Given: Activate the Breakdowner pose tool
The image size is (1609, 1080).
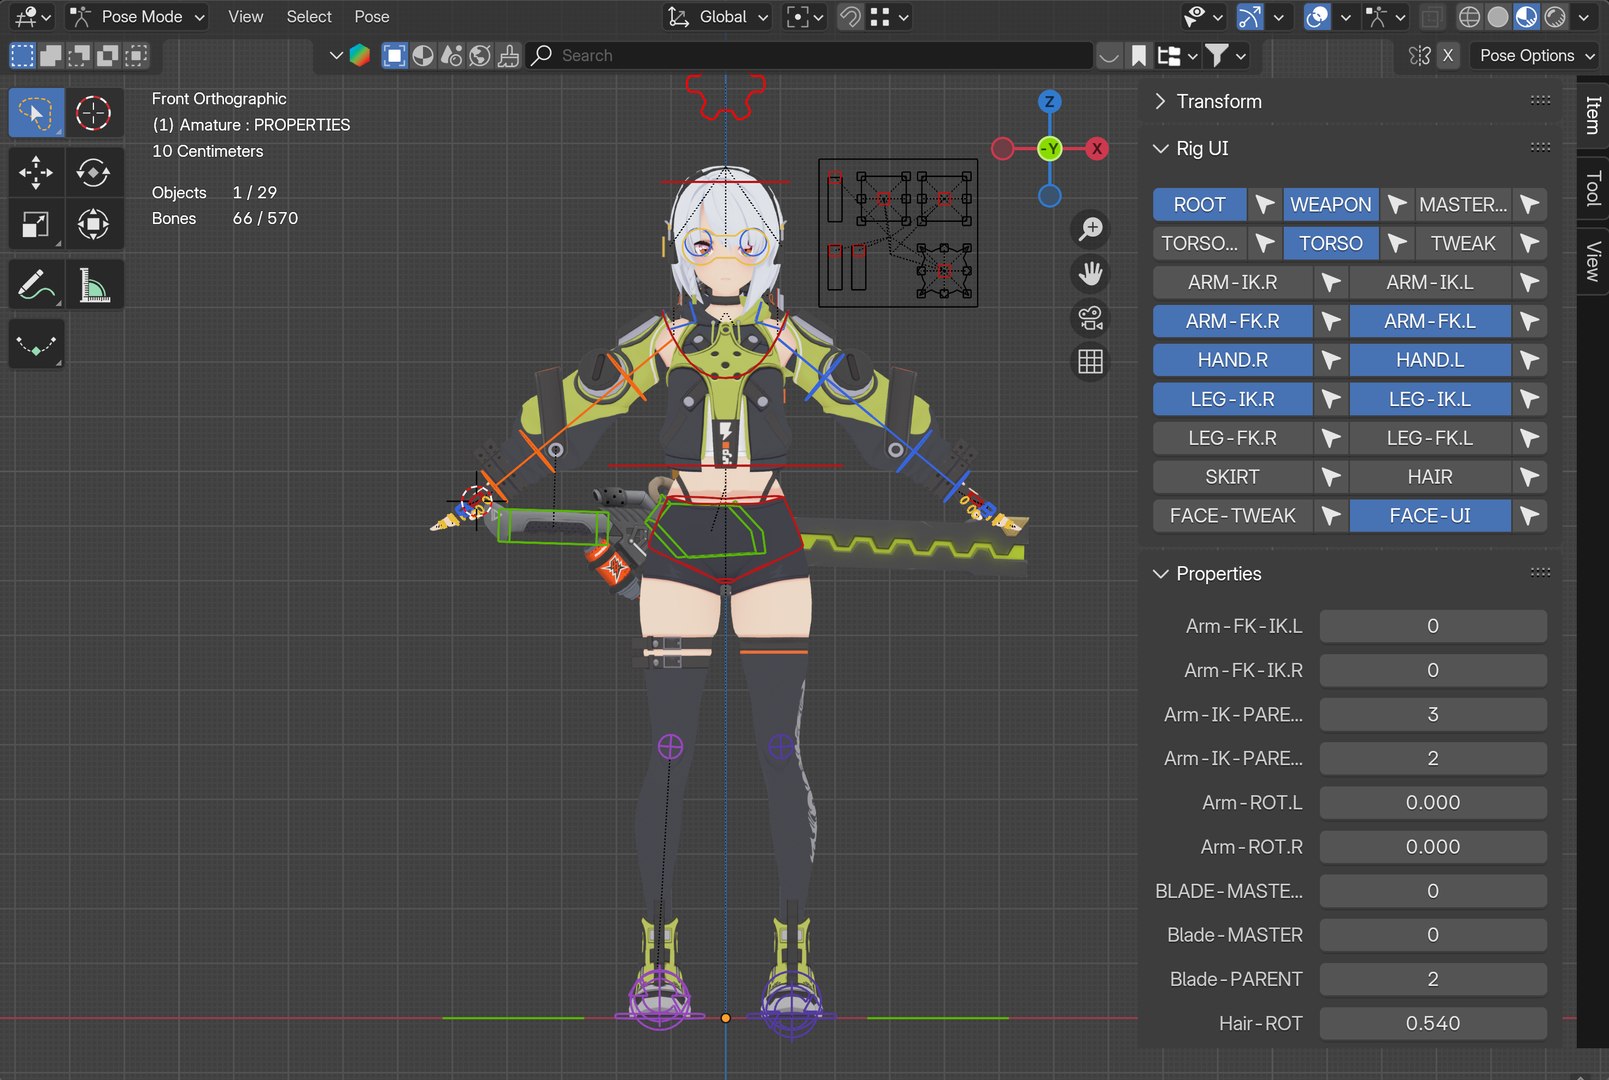Looking at the screenshot, I should point(36,344).
